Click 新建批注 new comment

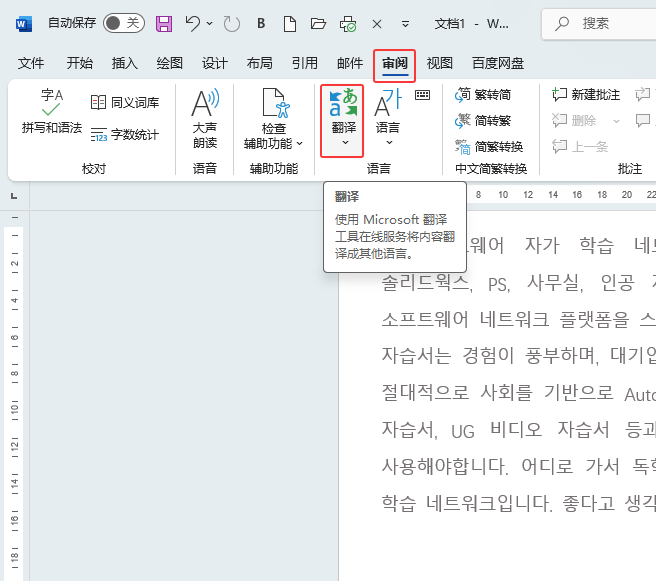(x=586, y=95)
